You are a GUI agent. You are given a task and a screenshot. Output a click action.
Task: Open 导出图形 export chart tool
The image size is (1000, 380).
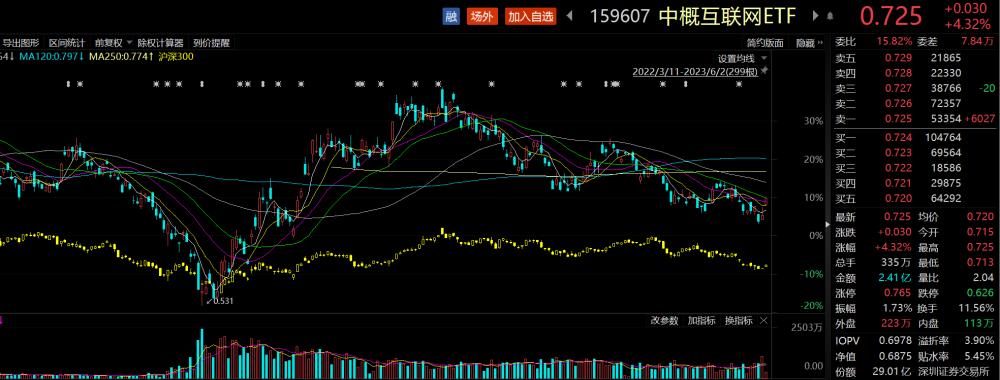point(21,43)
